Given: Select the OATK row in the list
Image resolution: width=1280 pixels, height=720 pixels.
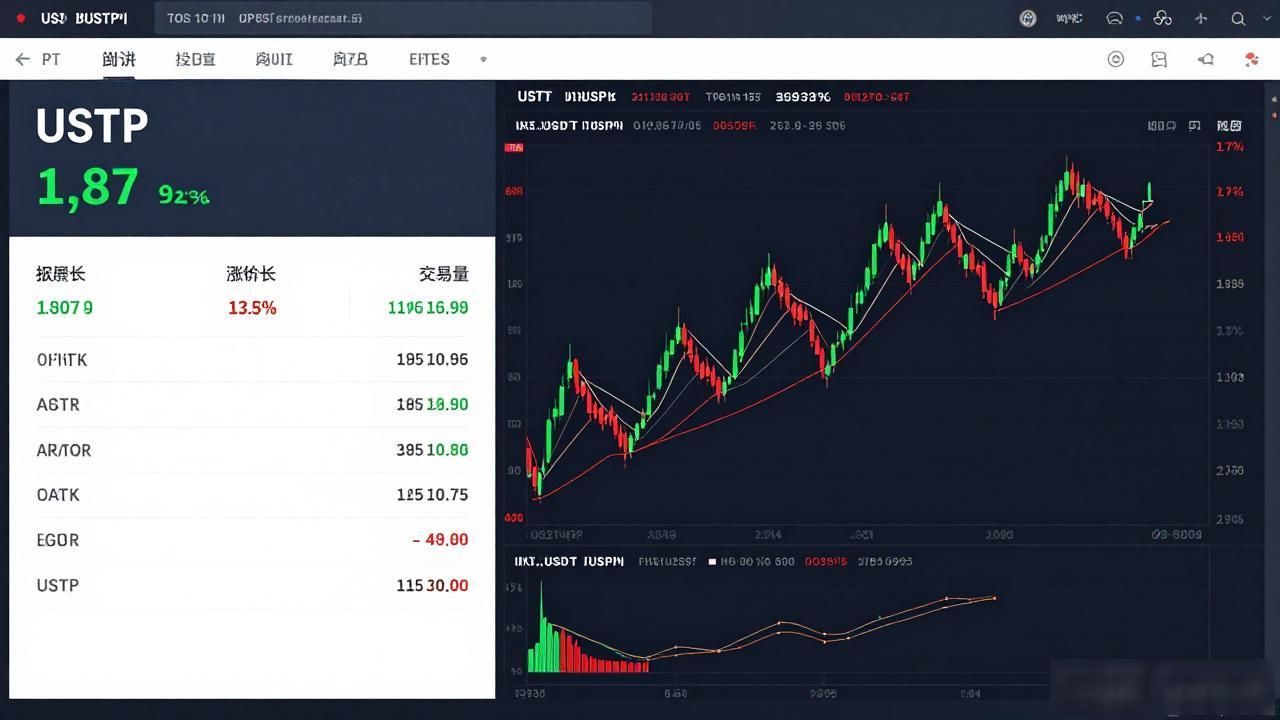Looking at the screenshot, I should (252, 495).
